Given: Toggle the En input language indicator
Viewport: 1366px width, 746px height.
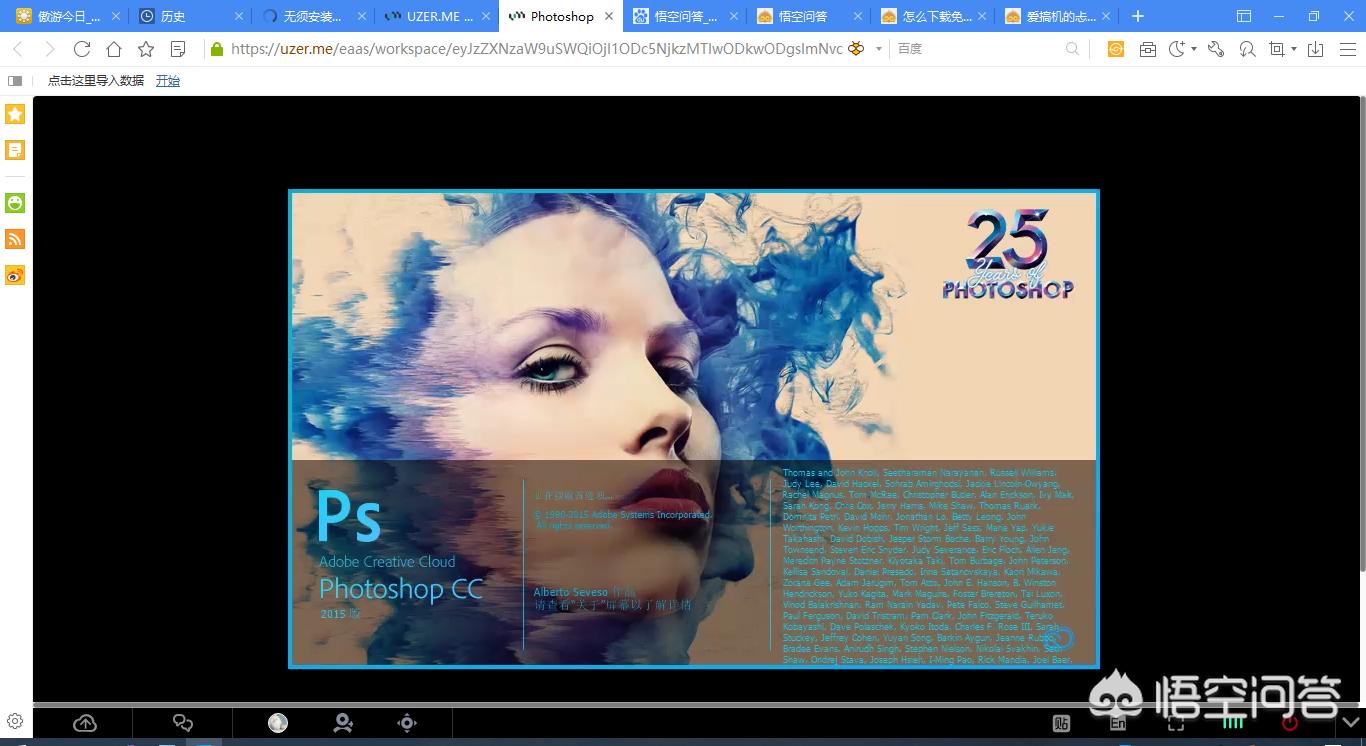Looking at the screenshot, I should click(x=1118, y=723).
